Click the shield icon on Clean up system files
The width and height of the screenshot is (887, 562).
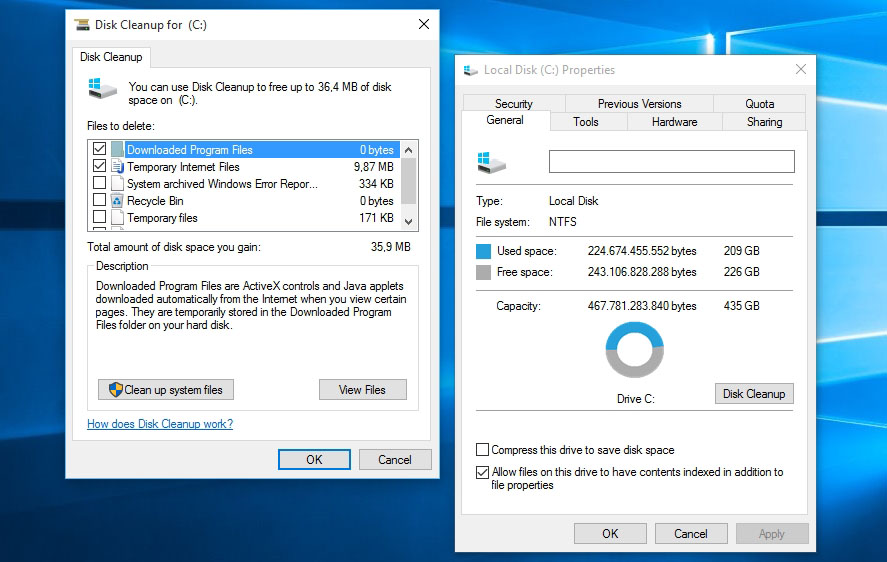click(115, 389)
